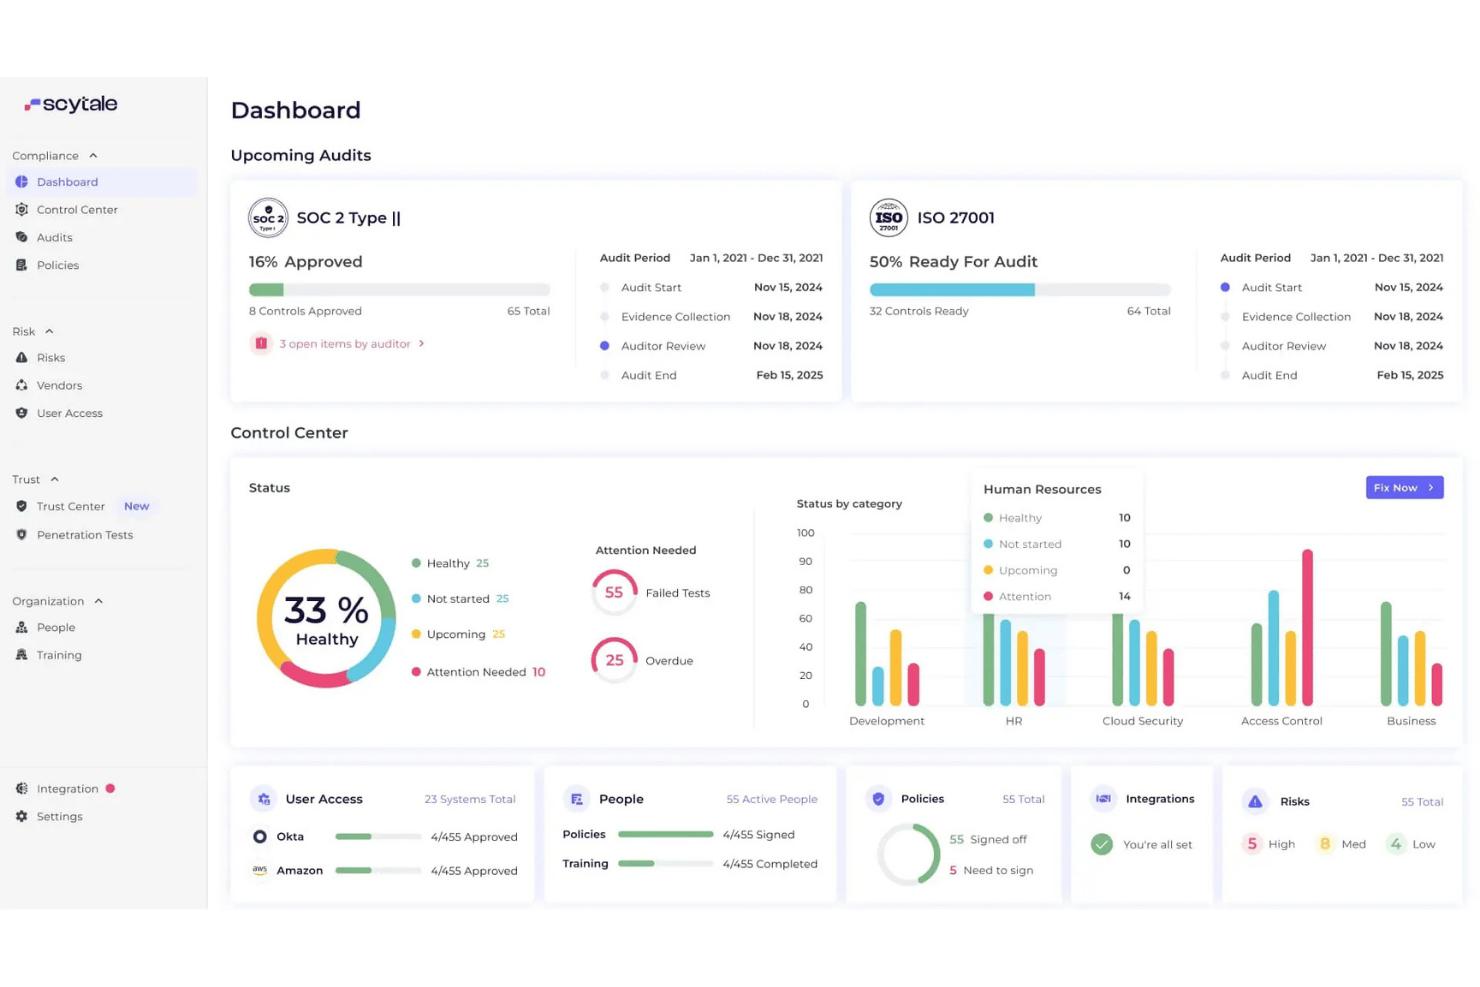The width and height of the screenshot is (1480, 987).
Task: Click the Okta approval progress bar
Action: [x=378, y=837]
